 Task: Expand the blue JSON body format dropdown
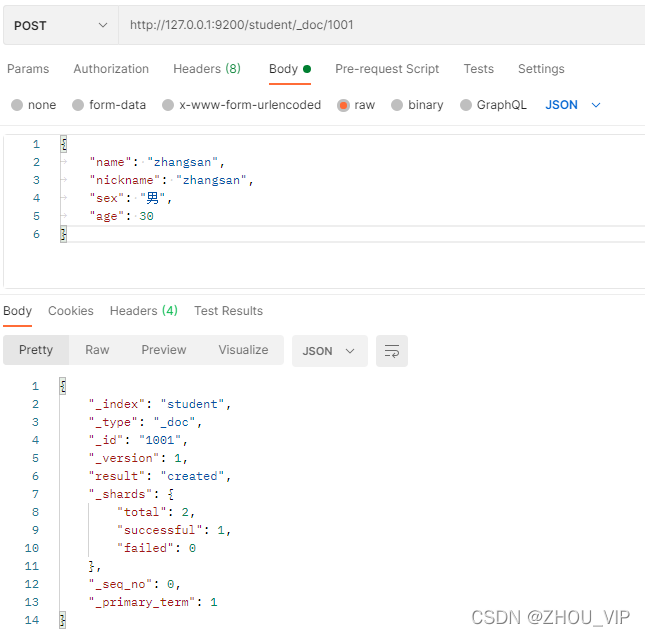(573, 105)
